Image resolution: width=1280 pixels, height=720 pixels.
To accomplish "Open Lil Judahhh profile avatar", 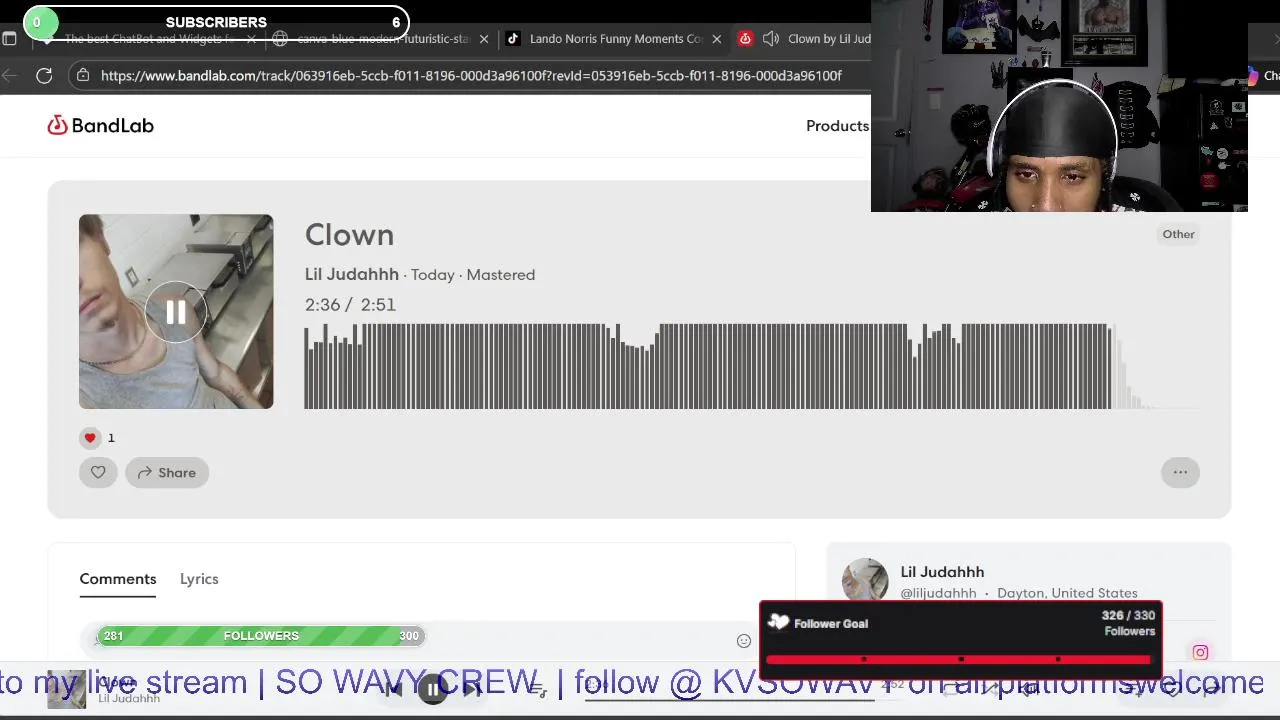I will pos(865,580).
